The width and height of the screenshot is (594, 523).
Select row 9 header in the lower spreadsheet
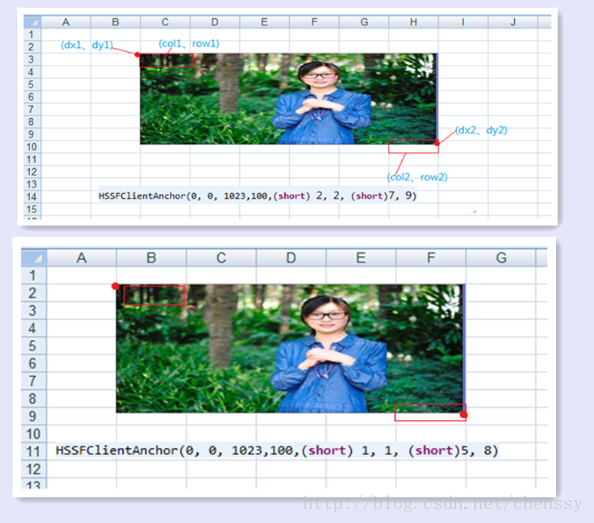(x=33, y=416)
